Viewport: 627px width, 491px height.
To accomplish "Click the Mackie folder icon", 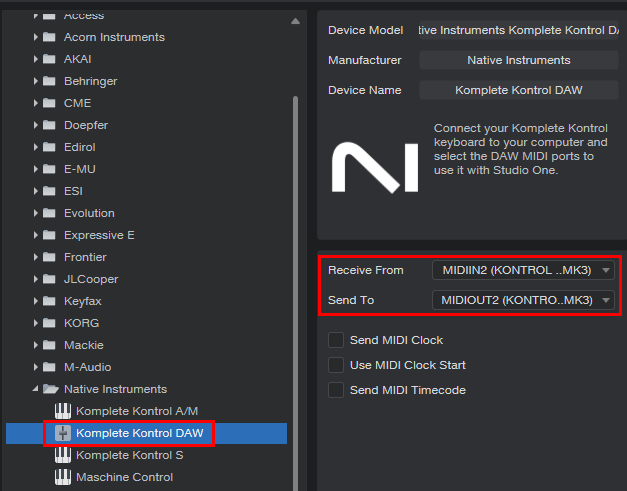I will pyautogui.click(x=49, y=345).
